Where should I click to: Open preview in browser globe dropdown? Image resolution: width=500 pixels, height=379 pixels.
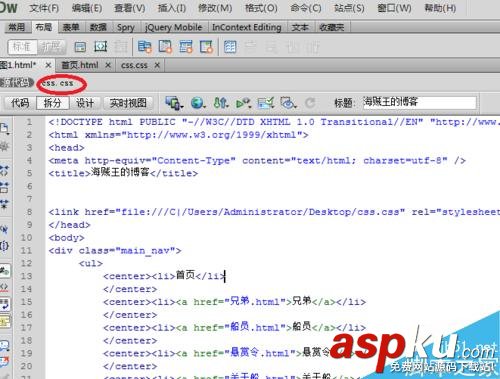point(198,103)
